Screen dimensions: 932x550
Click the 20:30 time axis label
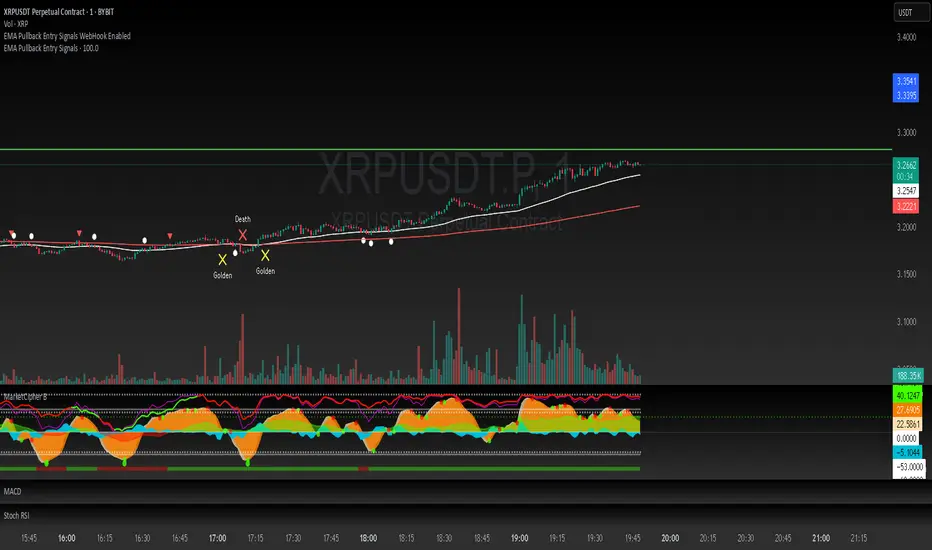pos(745,538)
